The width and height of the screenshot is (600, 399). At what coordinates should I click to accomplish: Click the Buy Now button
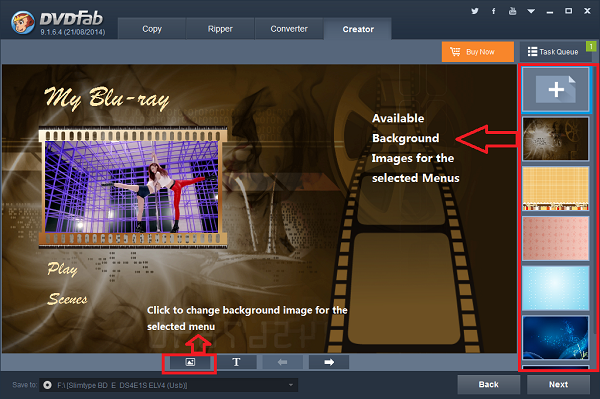[478, 52]
